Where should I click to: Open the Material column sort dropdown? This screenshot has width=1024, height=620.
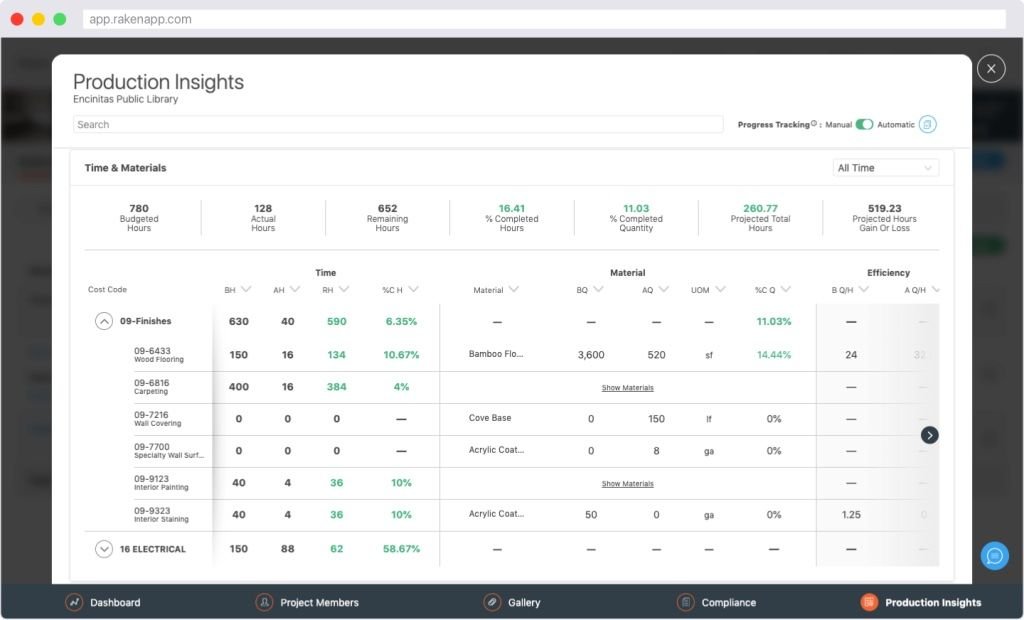pos(514,290)
